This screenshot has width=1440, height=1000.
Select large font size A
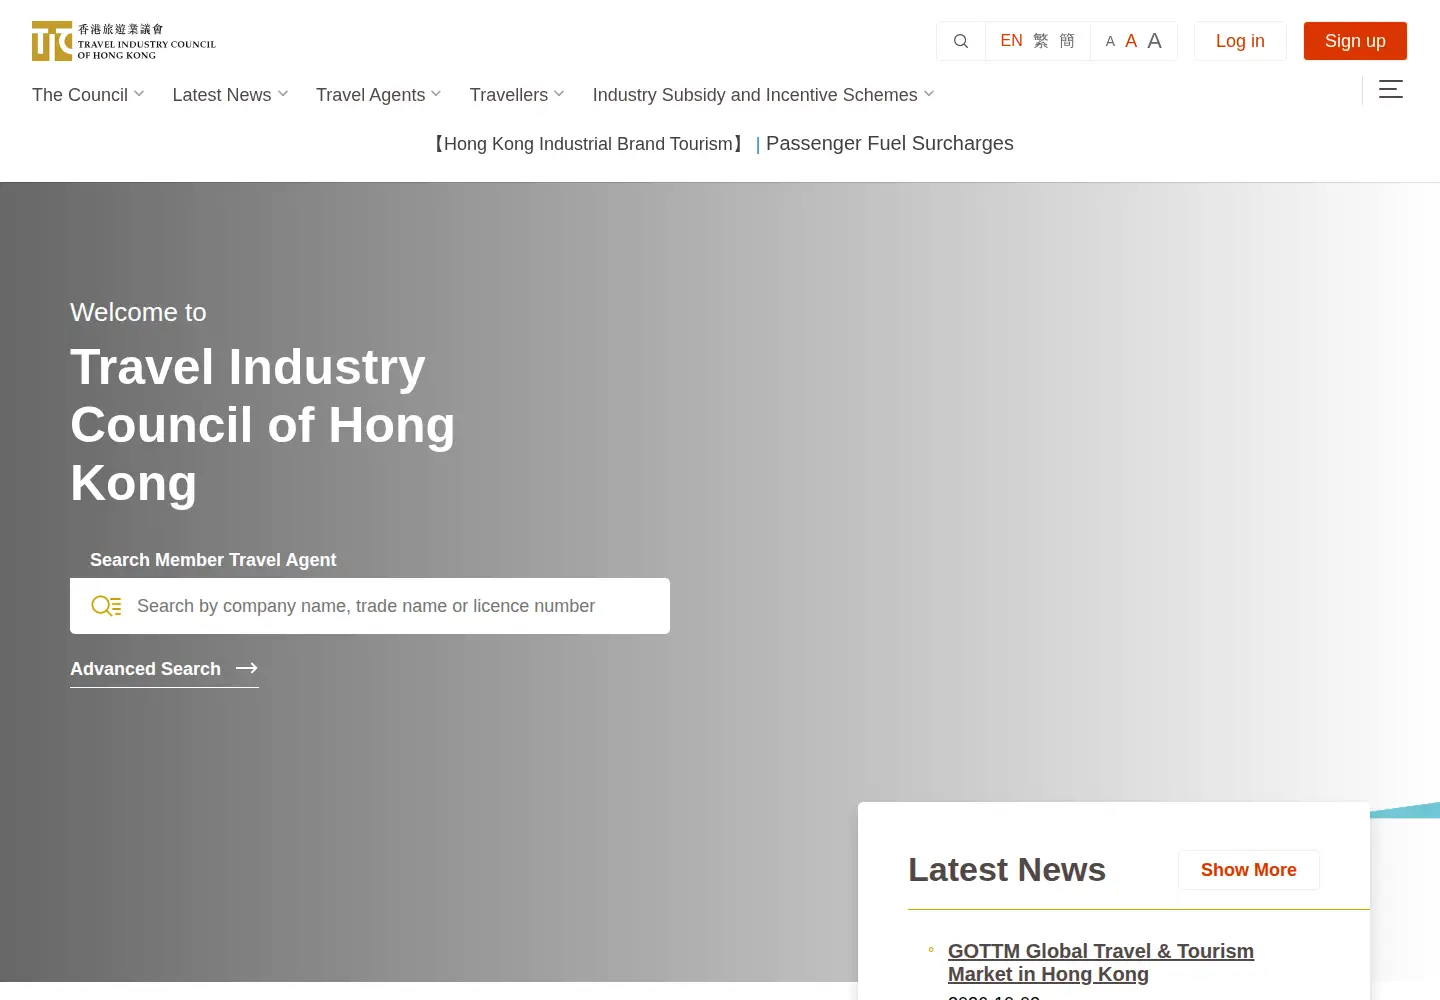click(x=1154, y=41)
